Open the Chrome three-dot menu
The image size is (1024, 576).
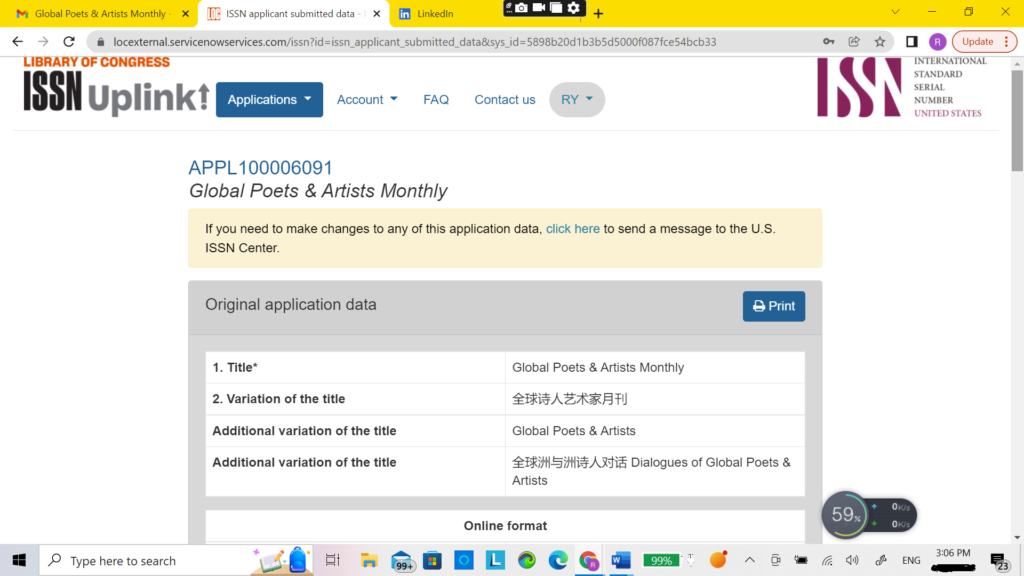click(1007, 42)
